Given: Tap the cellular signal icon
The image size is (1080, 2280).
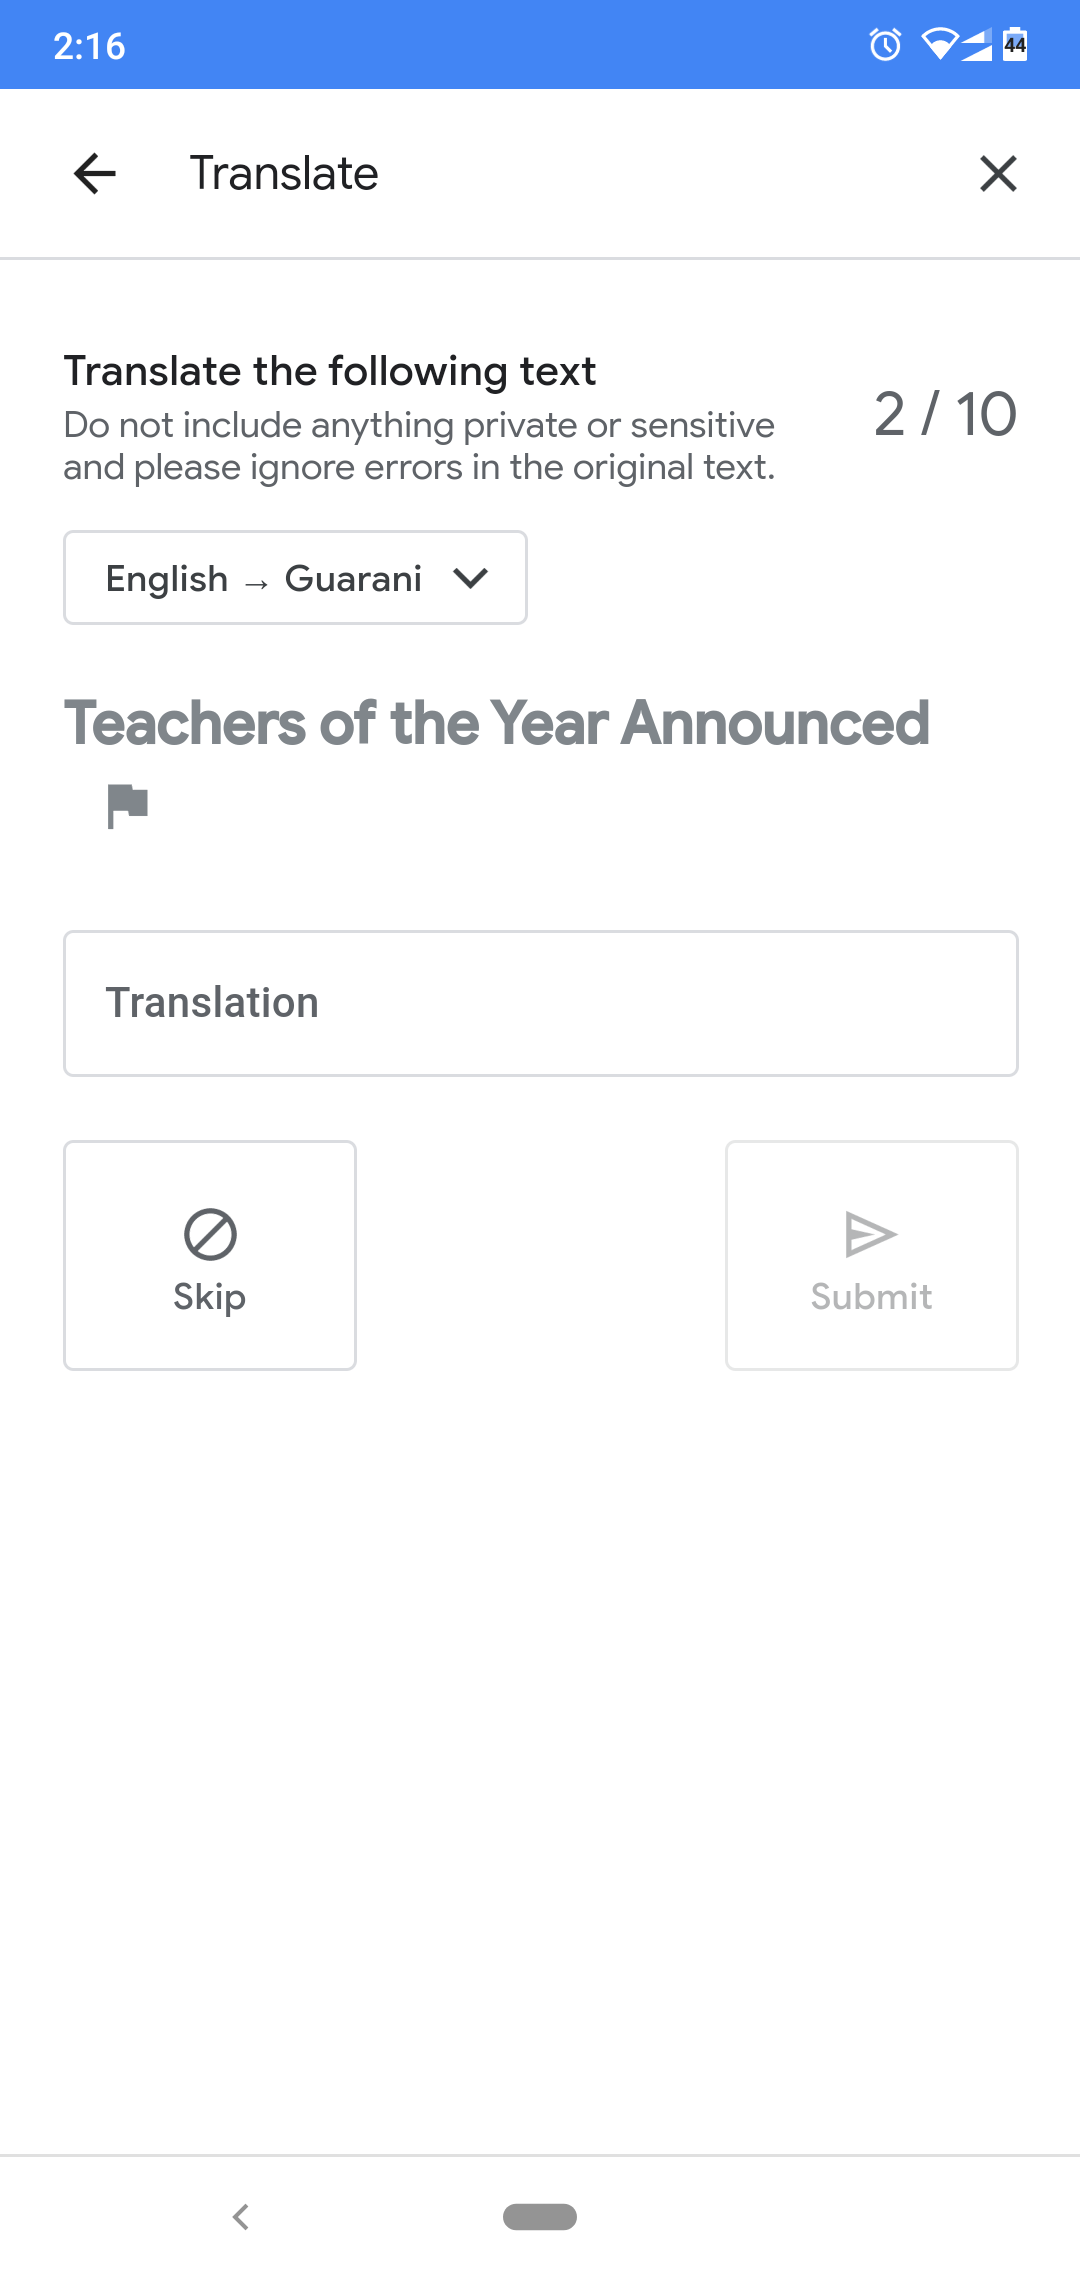Looking at the screenshot, I should (x=977, y=45).
